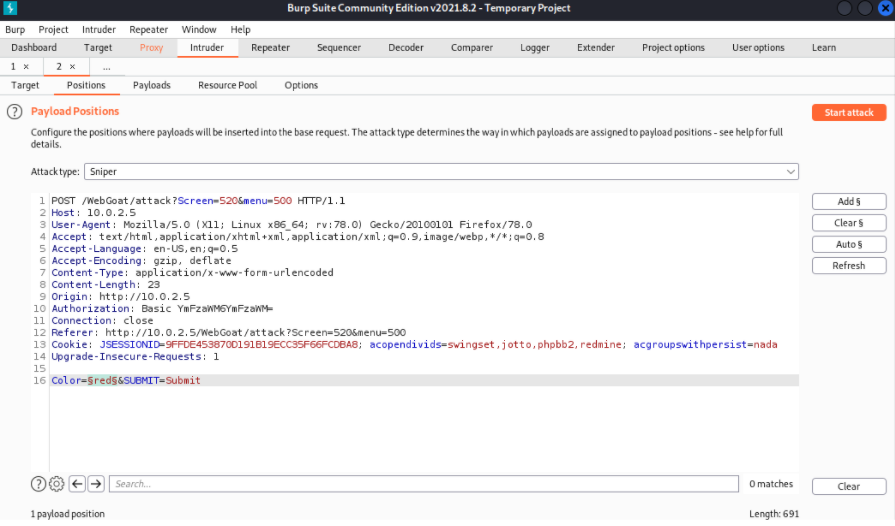
Task: Switch to the Comparer tab
Action: [x=471, y=48]
